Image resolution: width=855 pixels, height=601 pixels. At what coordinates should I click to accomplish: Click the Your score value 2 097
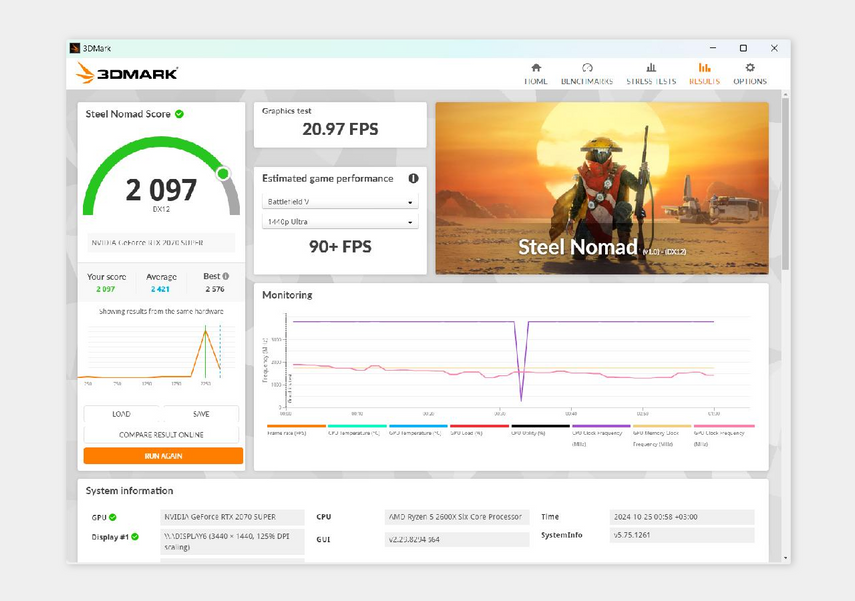point(106,289)
